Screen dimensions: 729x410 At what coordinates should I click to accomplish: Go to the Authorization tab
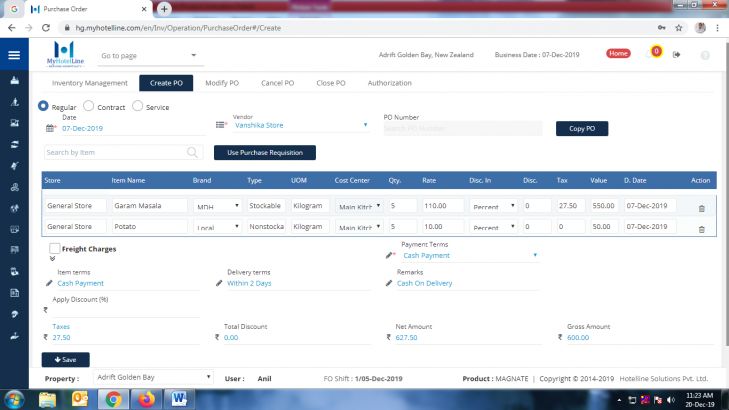389,83
